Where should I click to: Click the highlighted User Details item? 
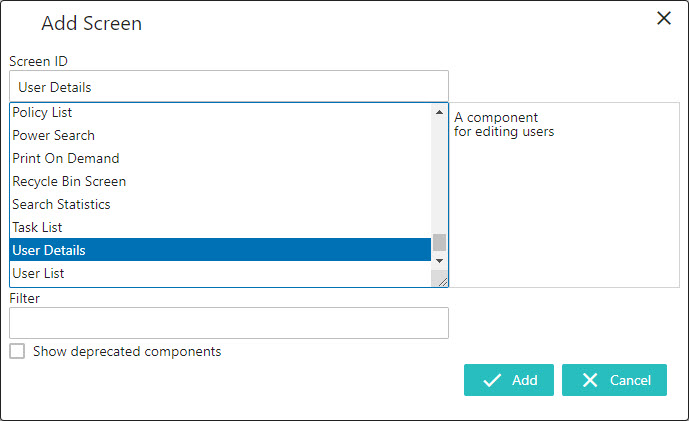click(48, 250)
